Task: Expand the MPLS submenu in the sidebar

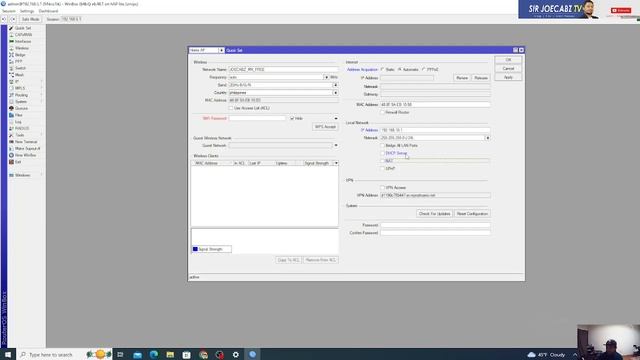Action: [25, 88]
